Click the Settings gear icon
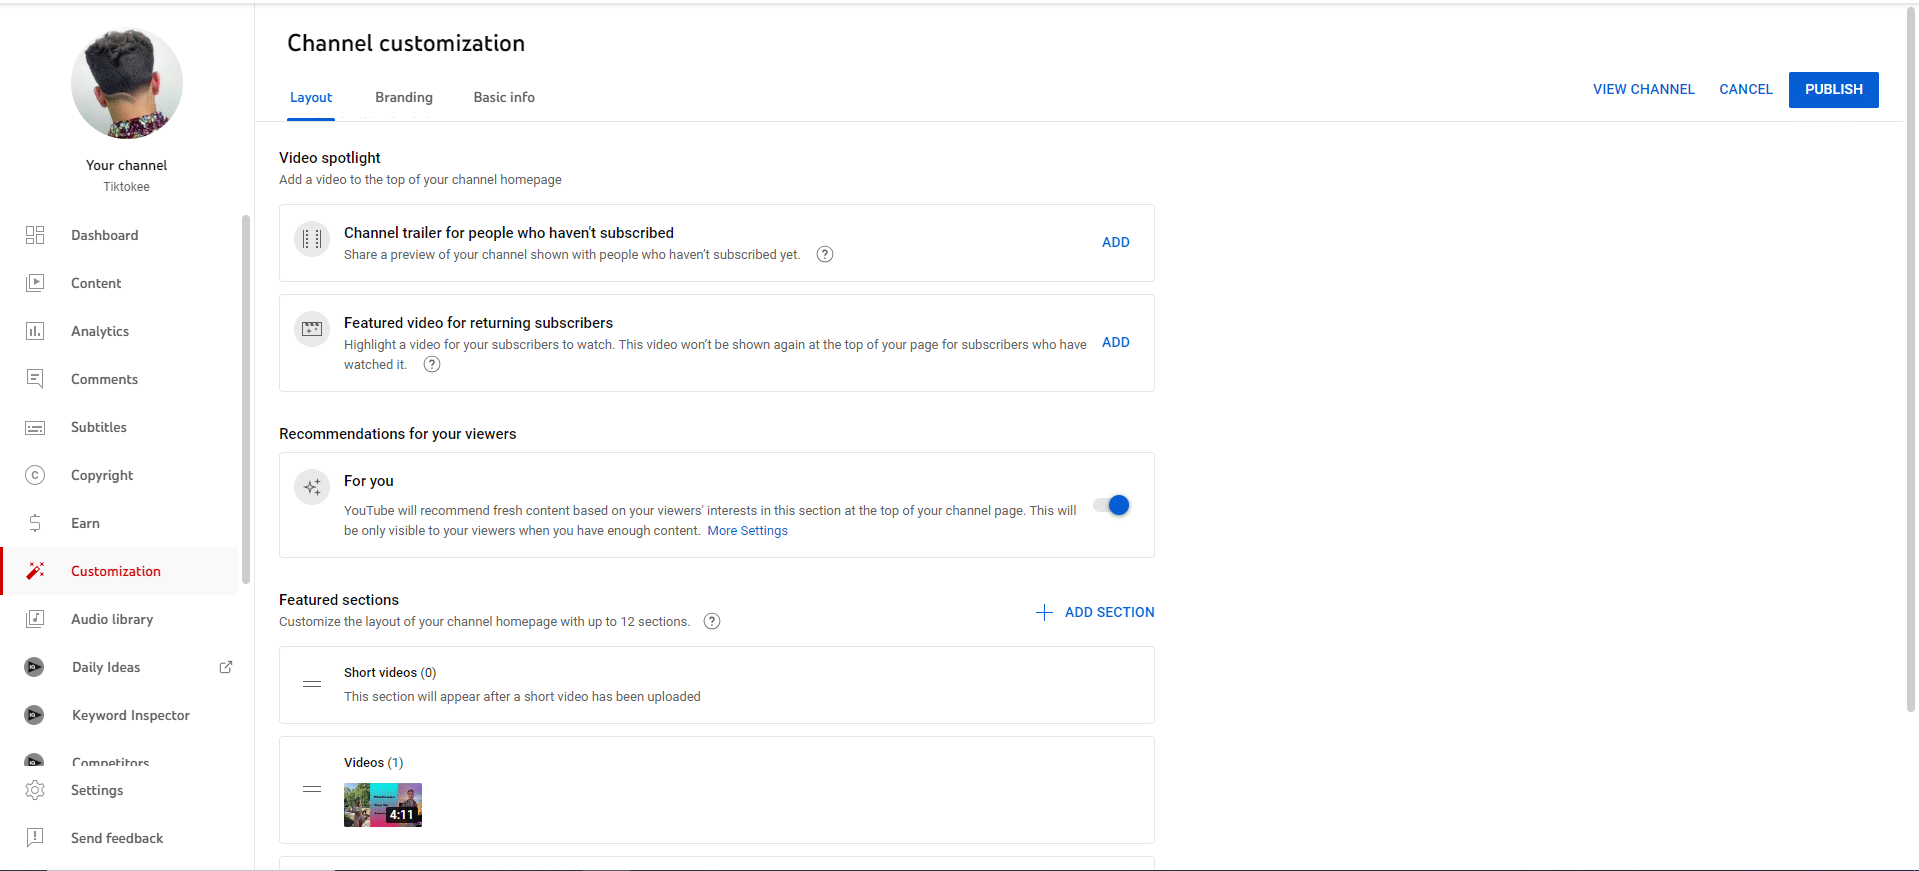1919x871 pixels. point(35,790)
